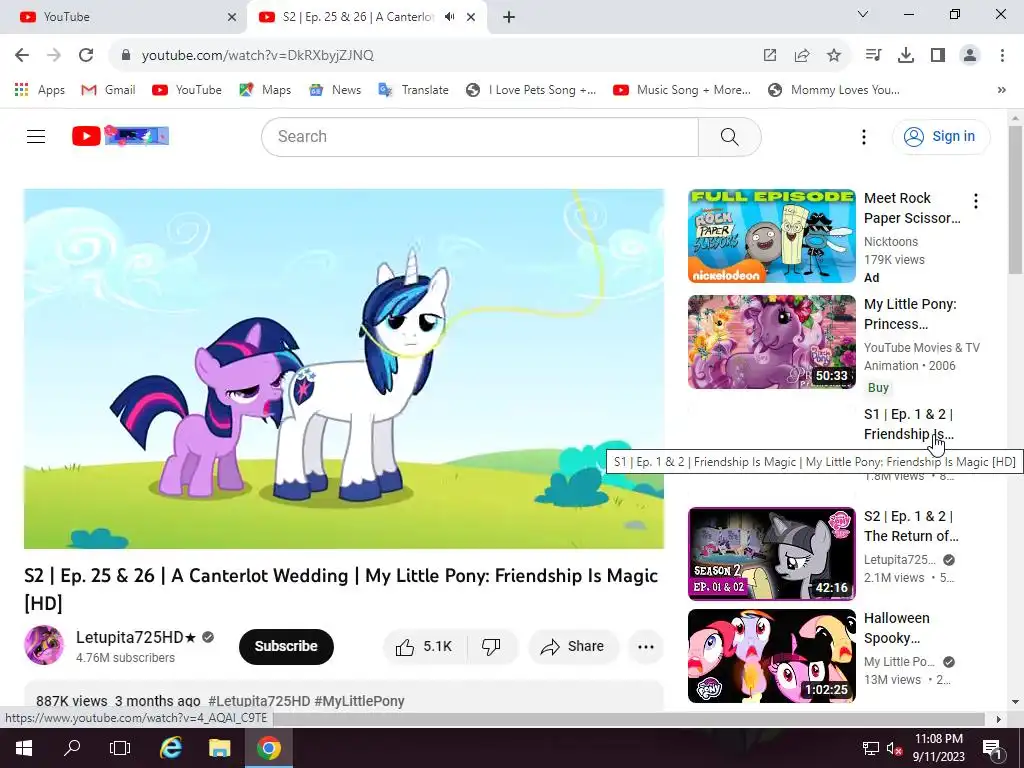Share this page from the address bar
Image resolution: width=1024 pixels, height=768 pixels.
[802, 56]
